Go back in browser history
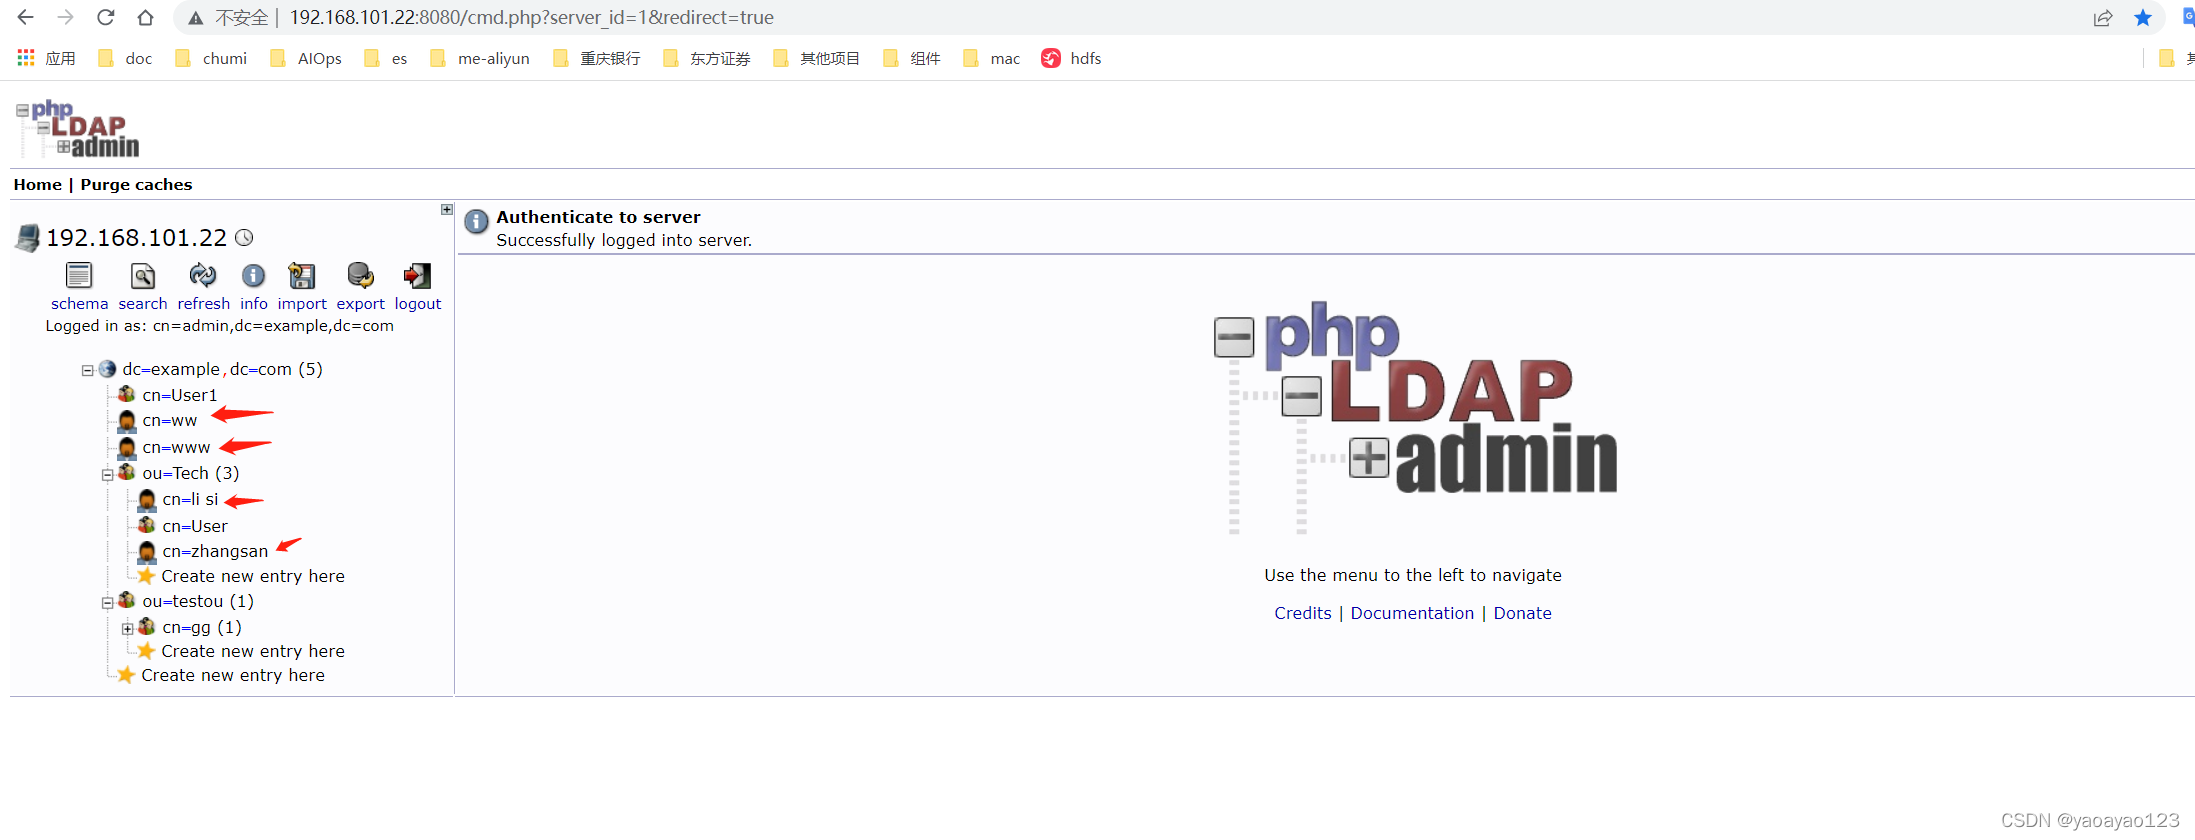This screenshot has width=2195, height=840. click(26, 17)
